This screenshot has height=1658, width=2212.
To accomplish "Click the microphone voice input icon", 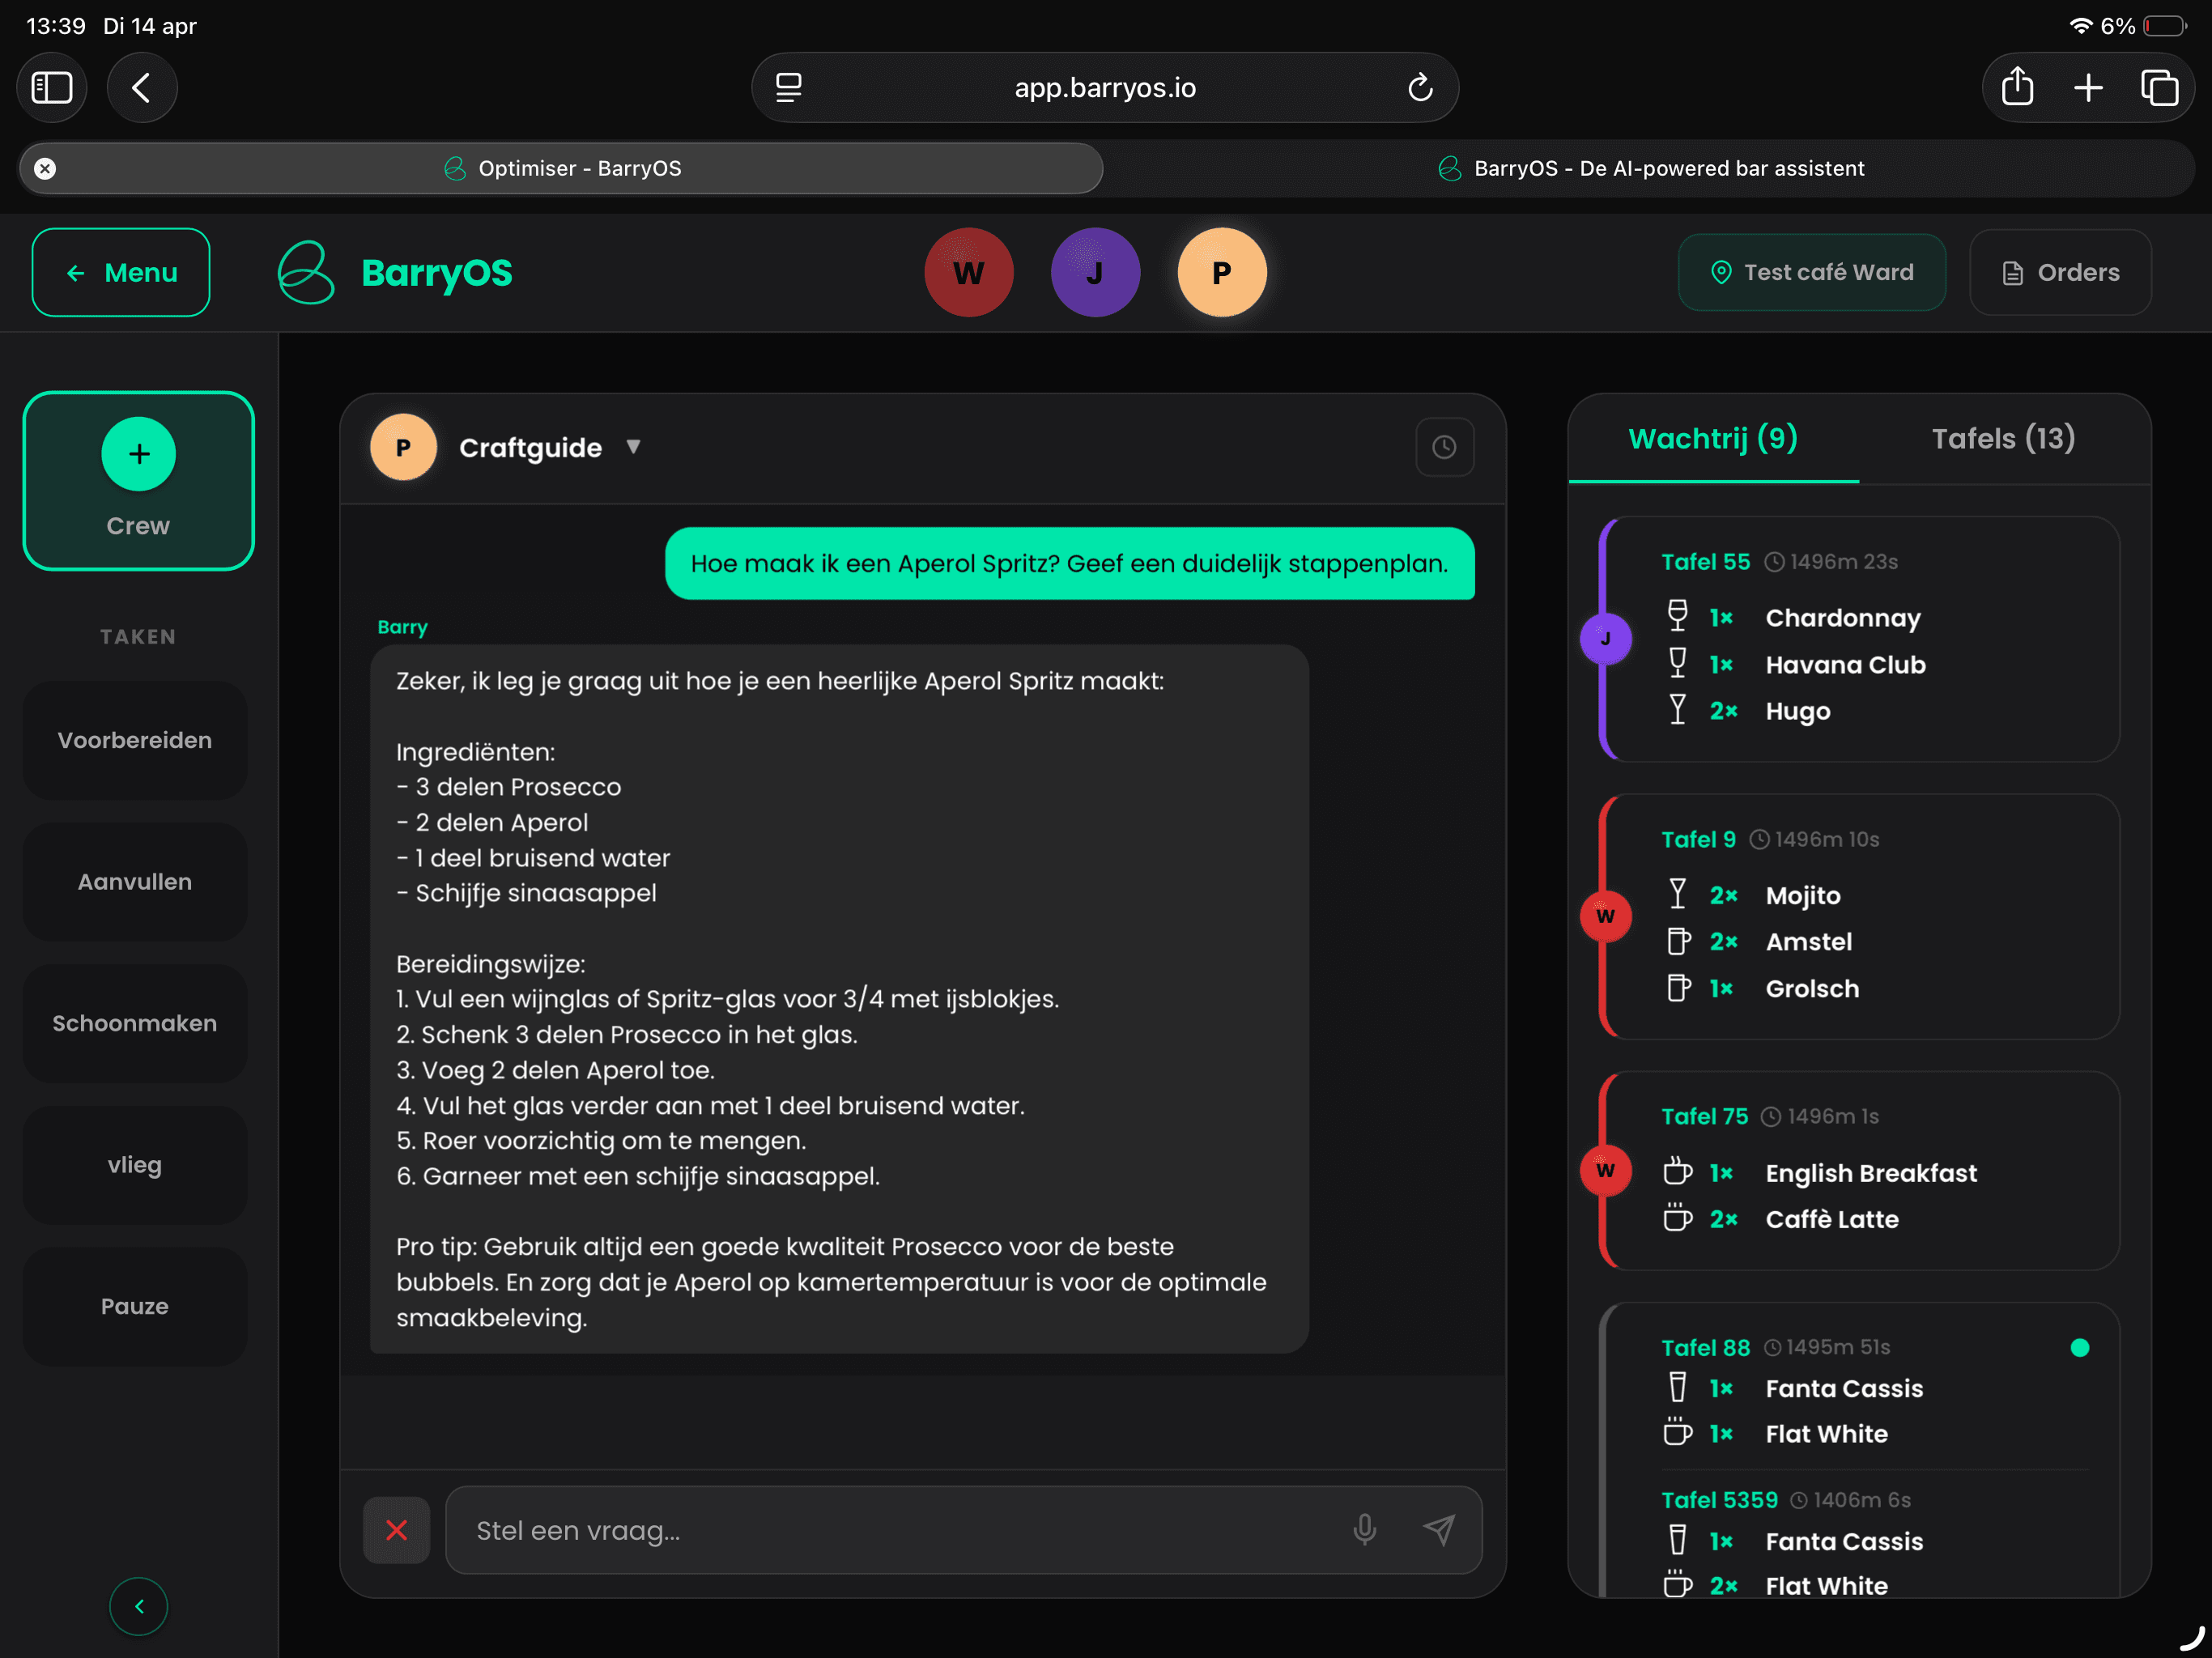I will pos(1364,1530).
